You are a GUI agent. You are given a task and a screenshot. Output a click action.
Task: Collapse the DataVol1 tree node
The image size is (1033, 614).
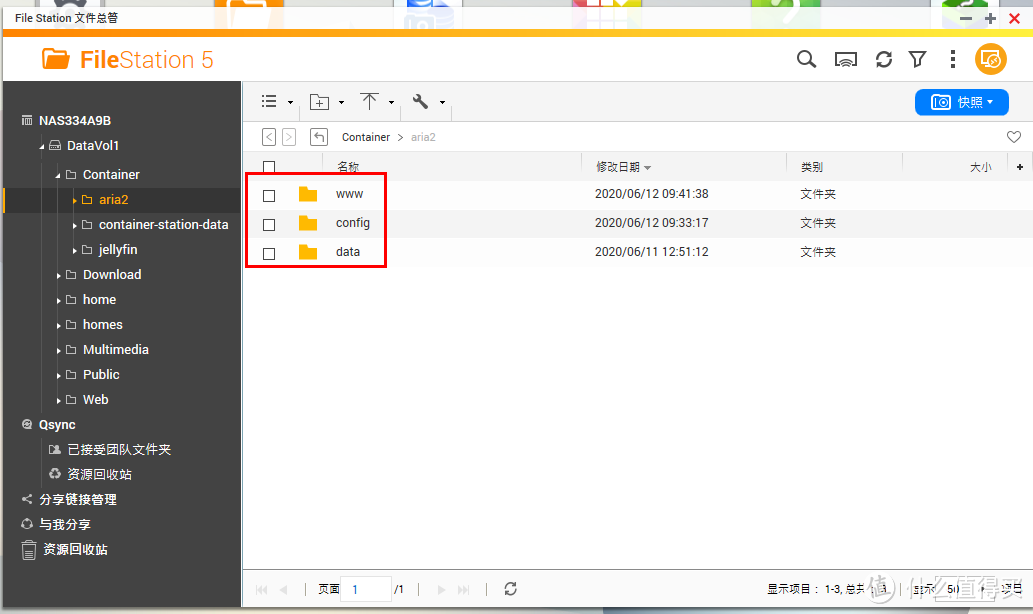coord(42,146)
